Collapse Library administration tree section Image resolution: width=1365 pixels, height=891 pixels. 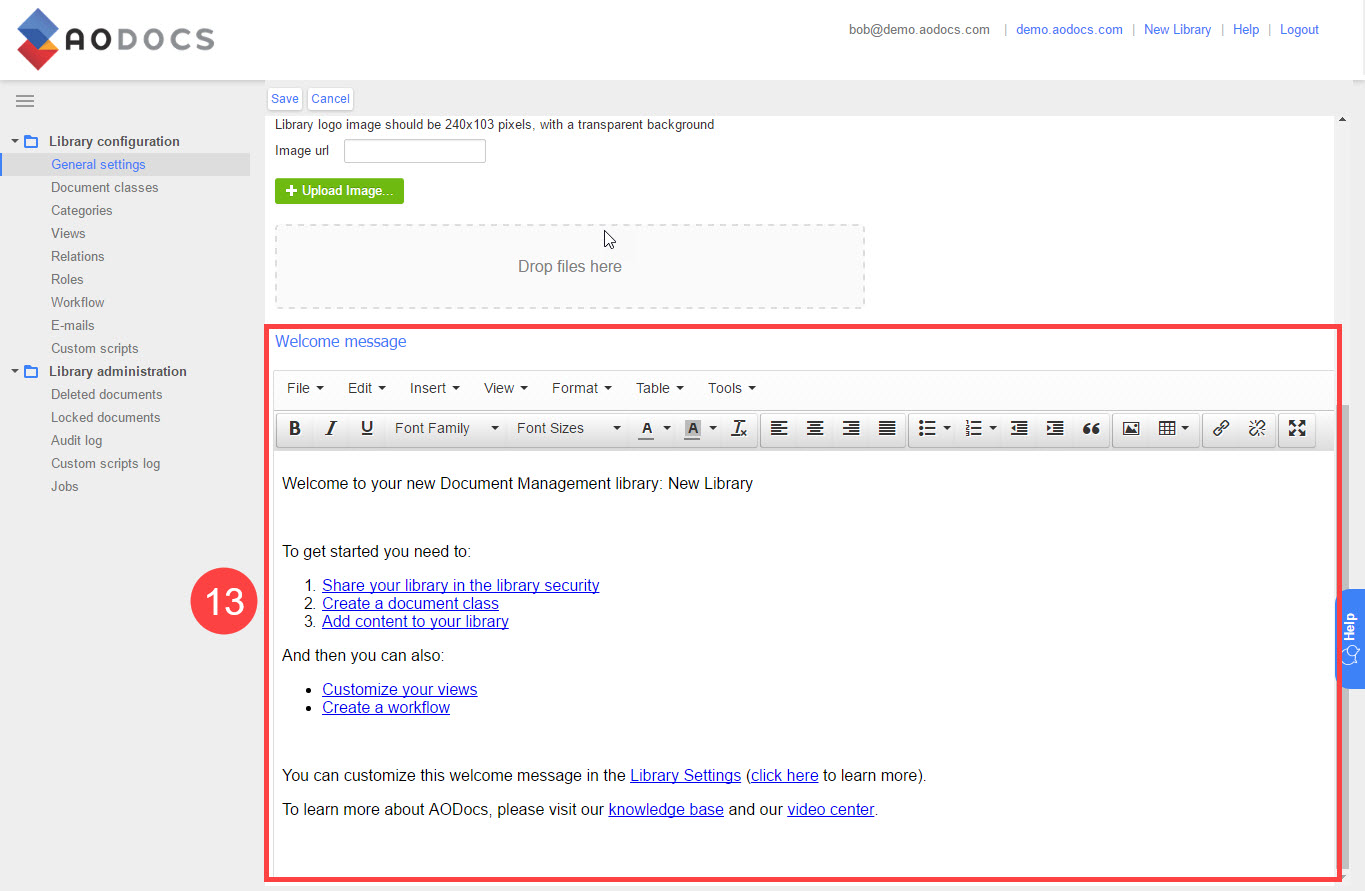(15, 371)
